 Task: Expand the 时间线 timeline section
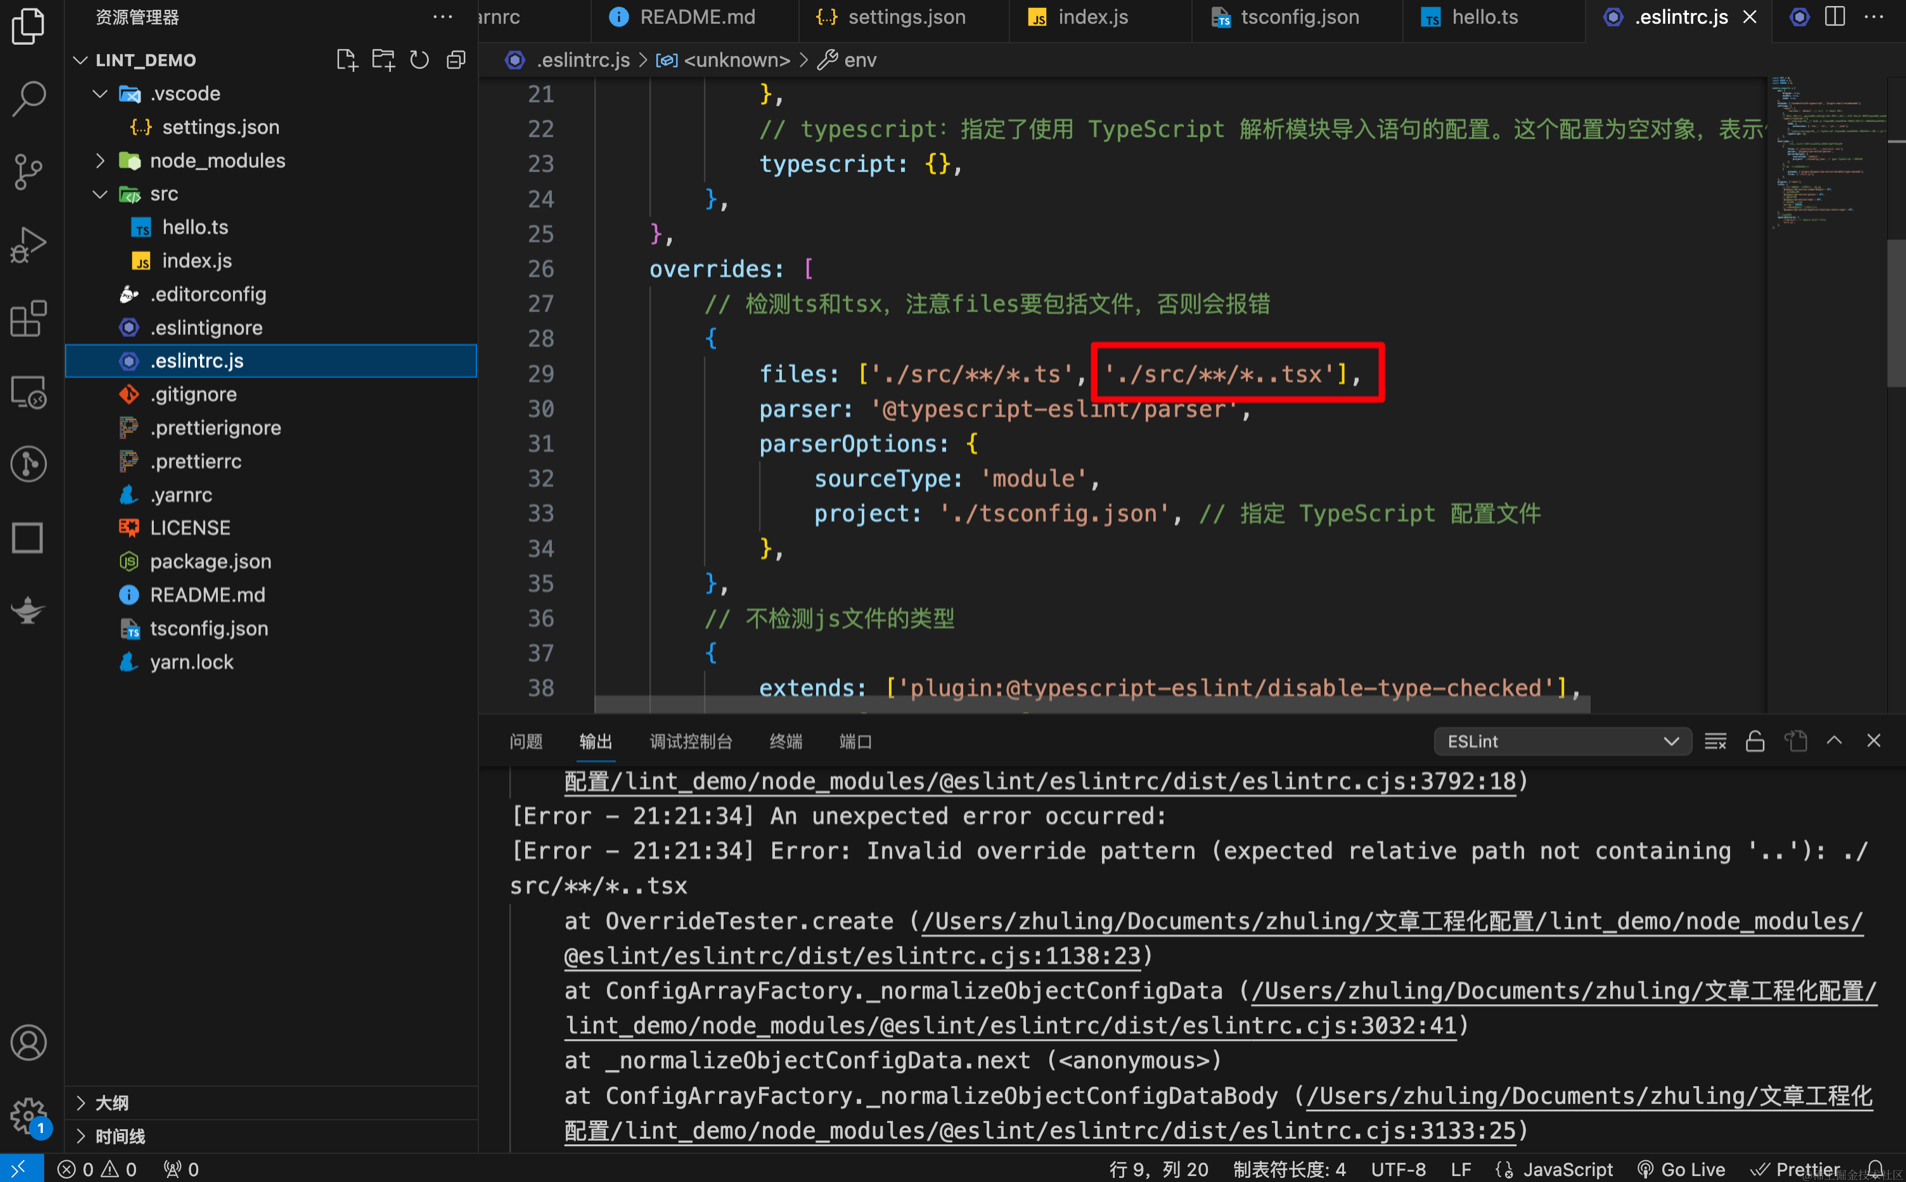[270, 1136]
